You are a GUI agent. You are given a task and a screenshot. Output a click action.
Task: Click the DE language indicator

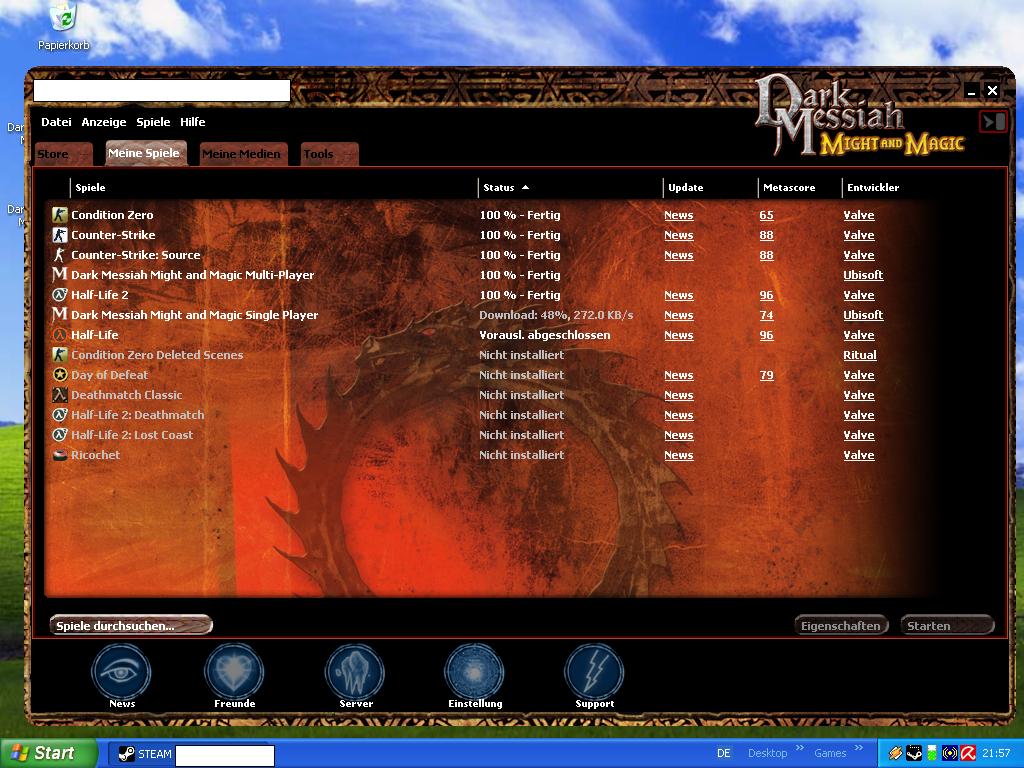pyautogui.click(x=724, y=753)
